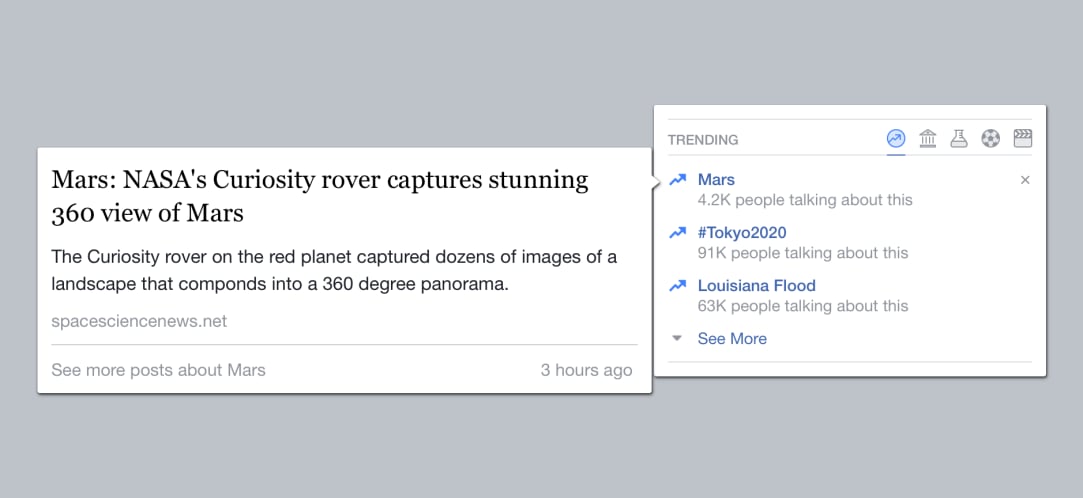Click trending arrow beside #Tokyo2020

coord(678,233)
